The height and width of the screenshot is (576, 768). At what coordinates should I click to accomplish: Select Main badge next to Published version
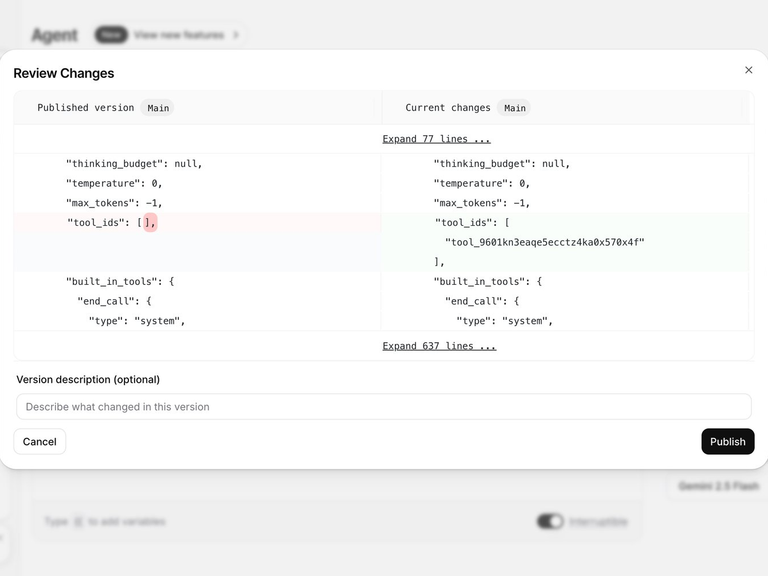click(x=158, y=108)
